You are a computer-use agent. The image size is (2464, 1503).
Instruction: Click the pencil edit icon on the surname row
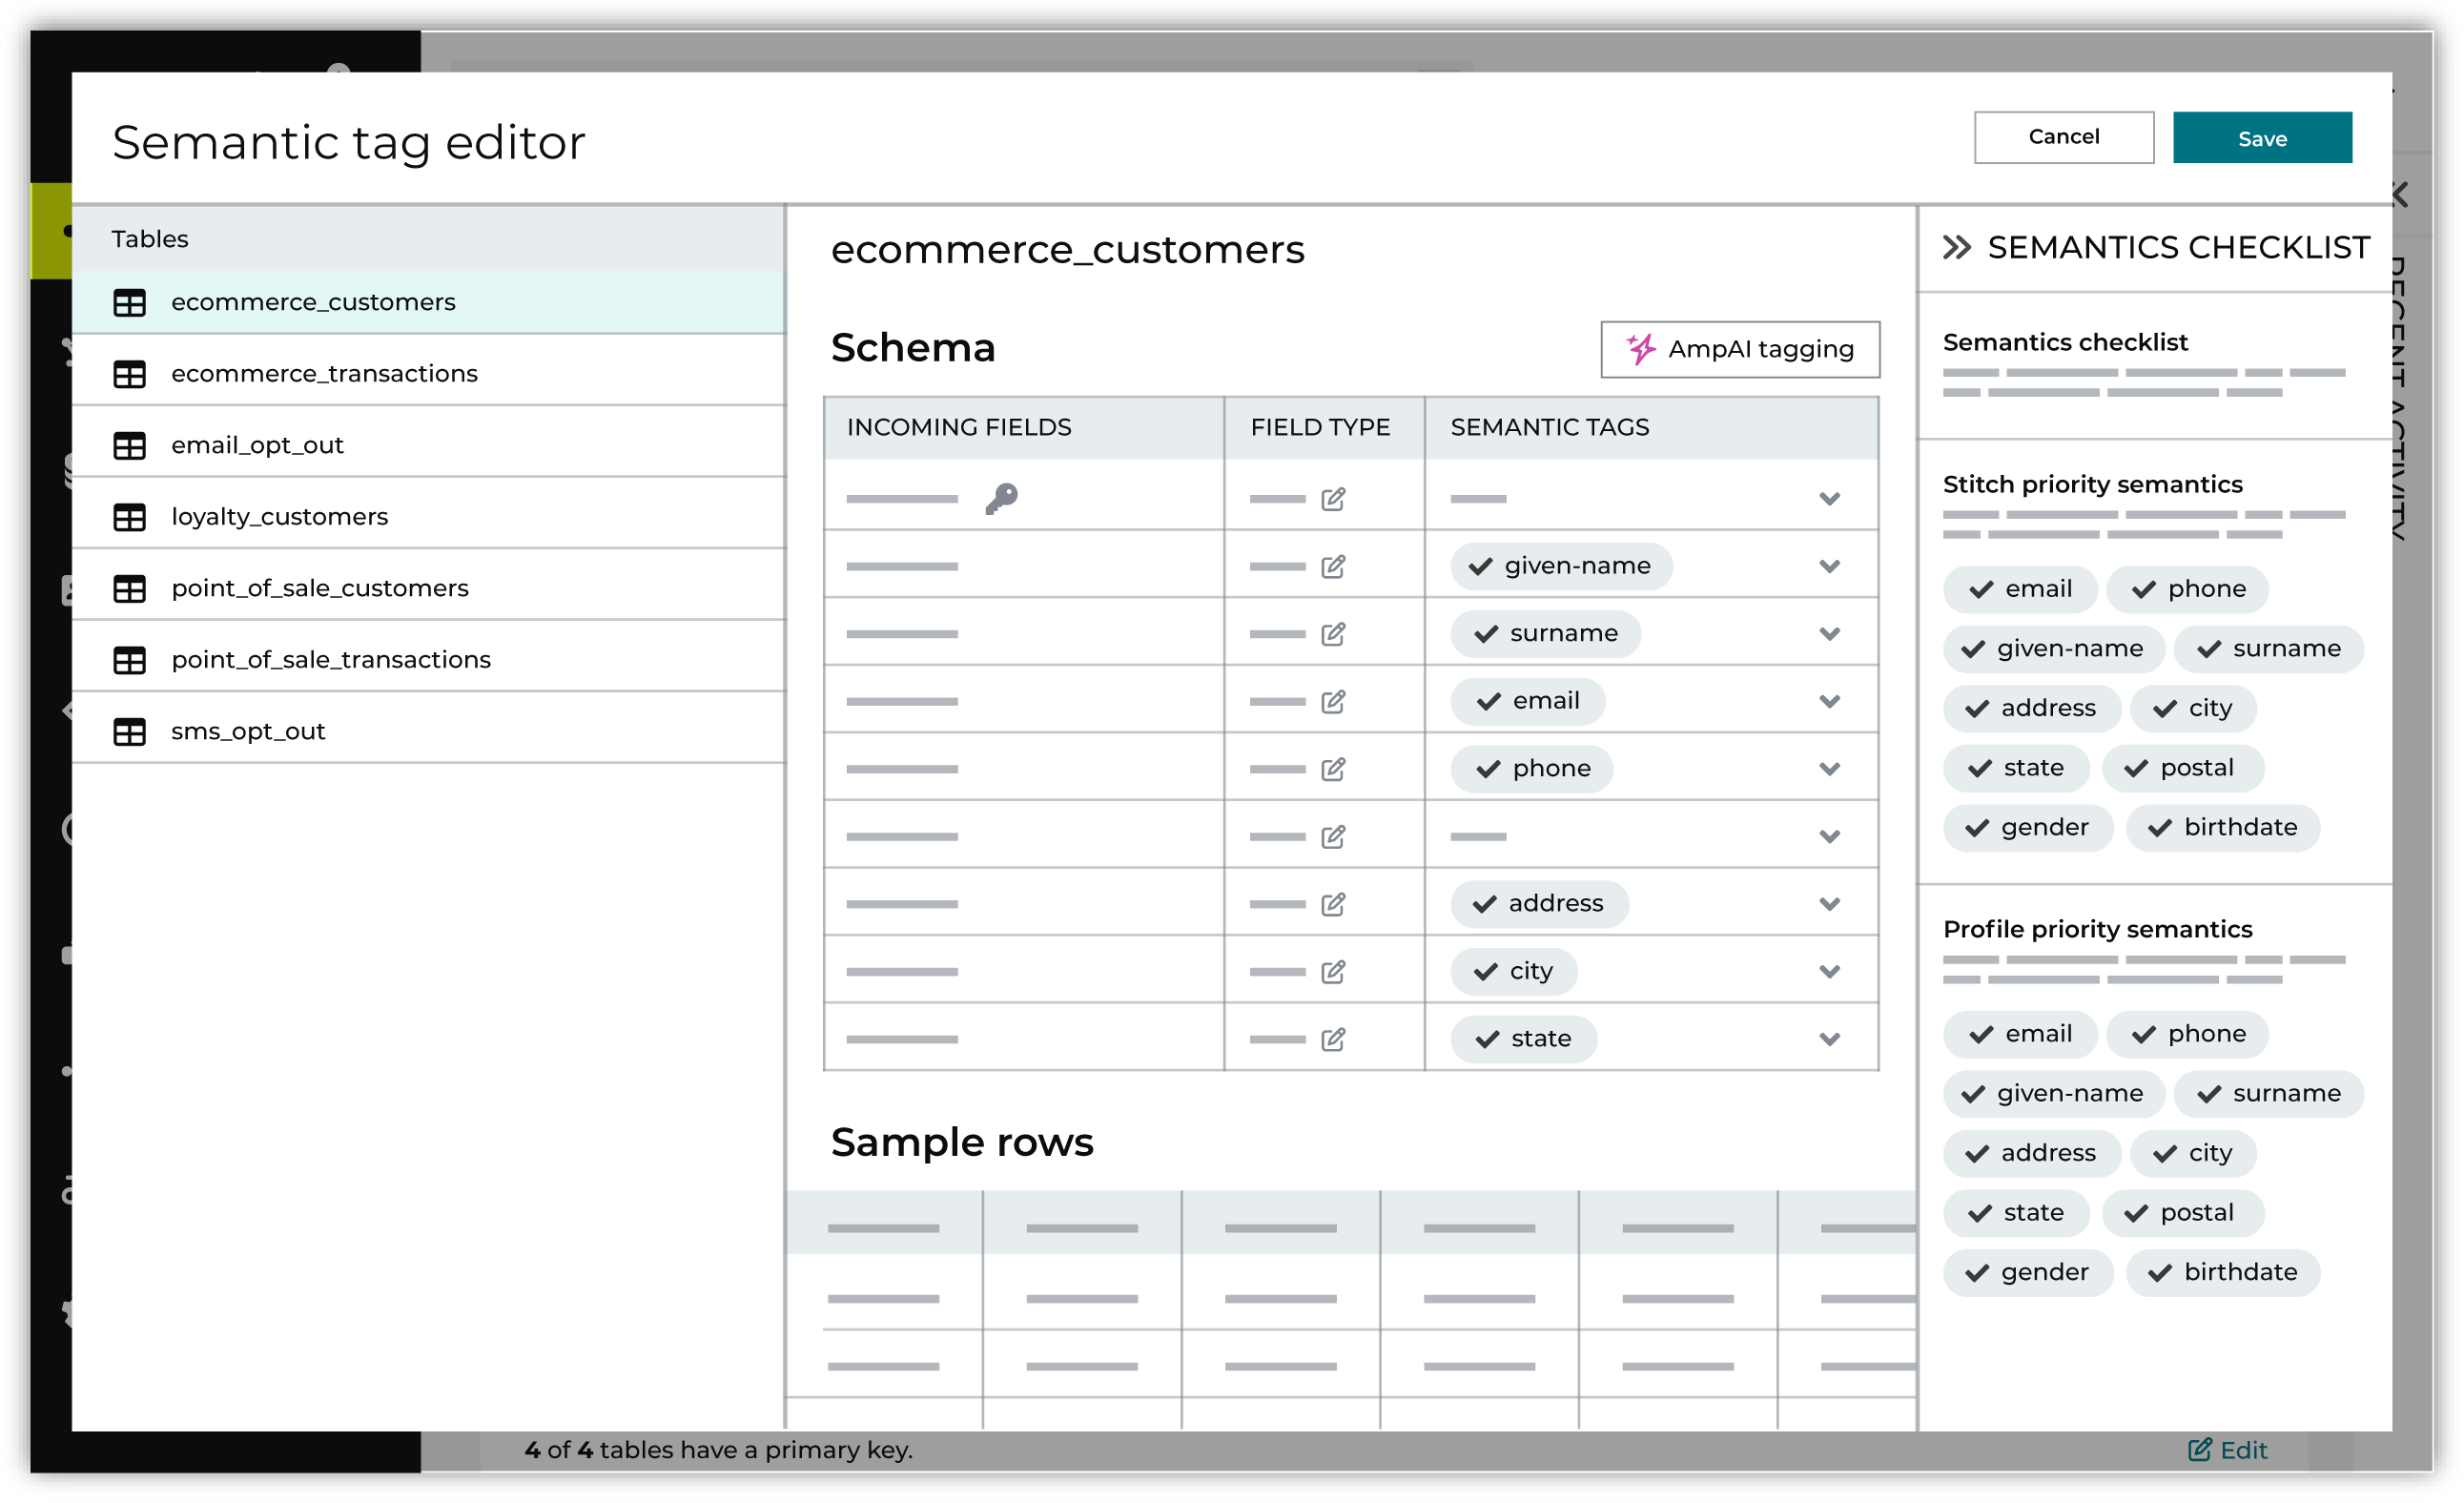pyautogui.click(x=1334, y=633)
